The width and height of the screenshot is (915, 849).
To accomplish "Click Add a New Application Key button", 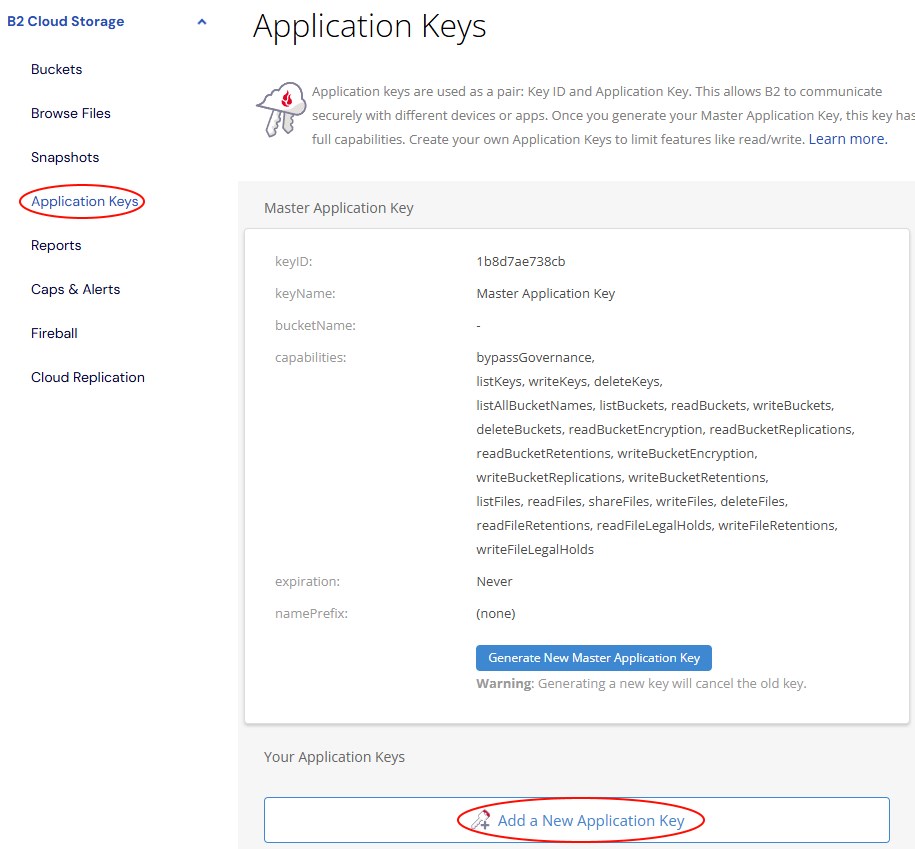I will (577, 820).
